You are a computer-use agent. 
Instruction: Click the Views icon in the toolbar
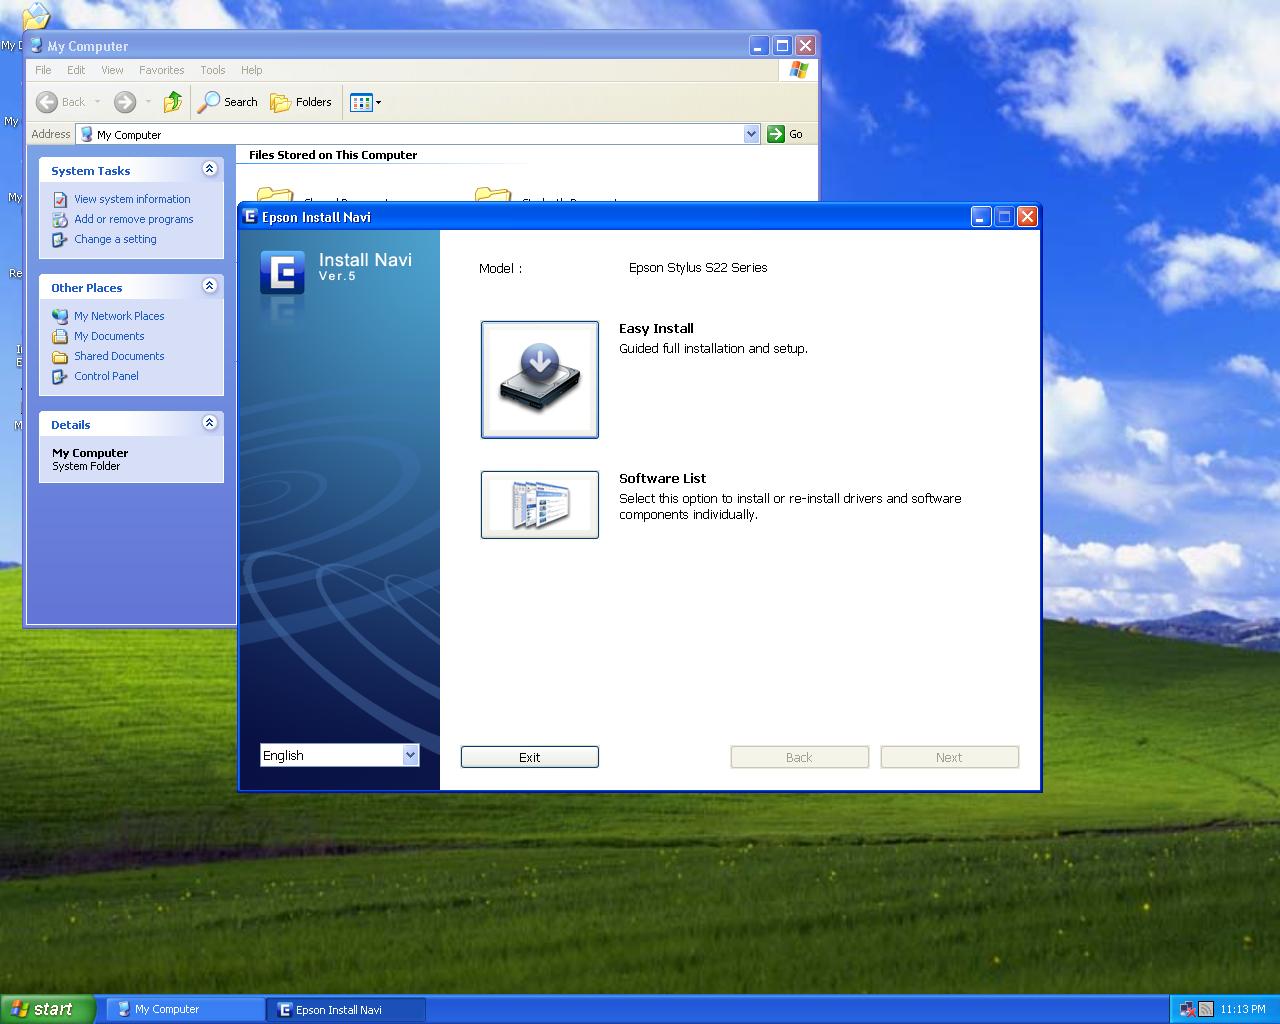[361, 102]
